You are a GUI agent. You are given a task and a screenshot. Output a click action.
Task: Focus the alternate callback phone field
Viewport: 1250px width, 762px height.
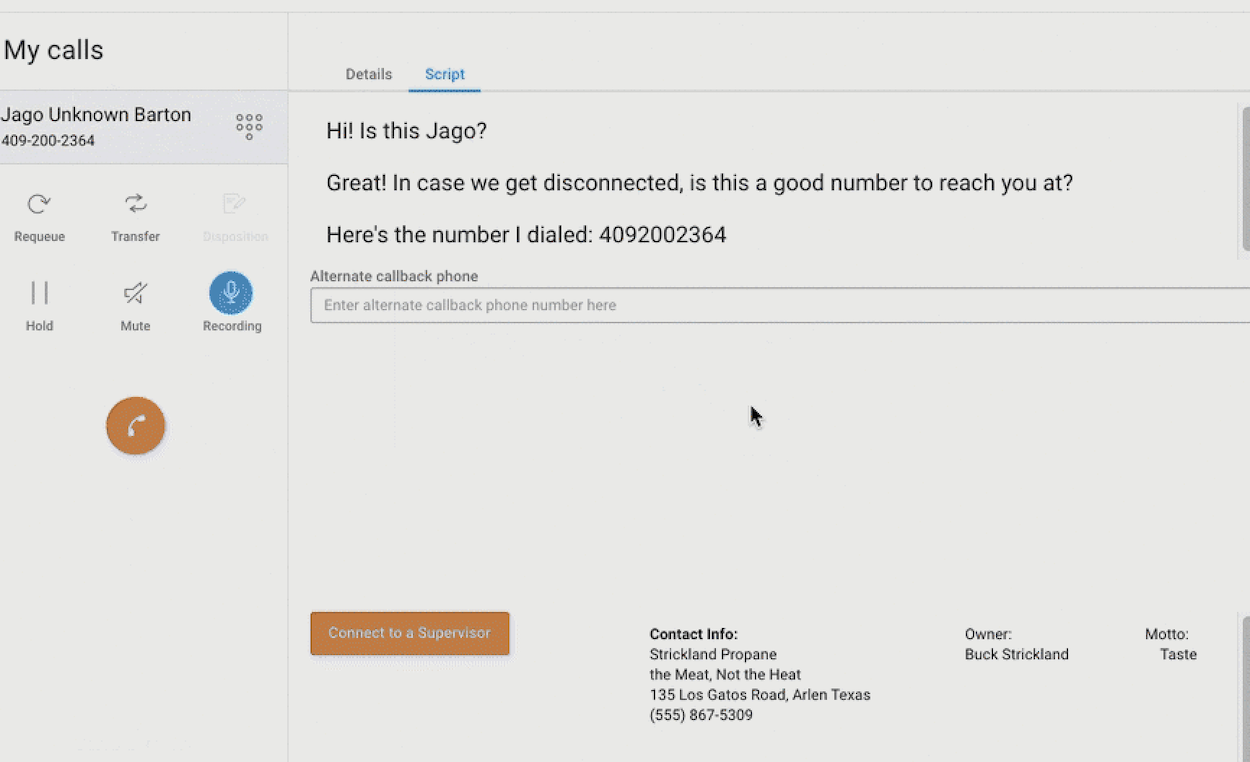tap(780, 305)
